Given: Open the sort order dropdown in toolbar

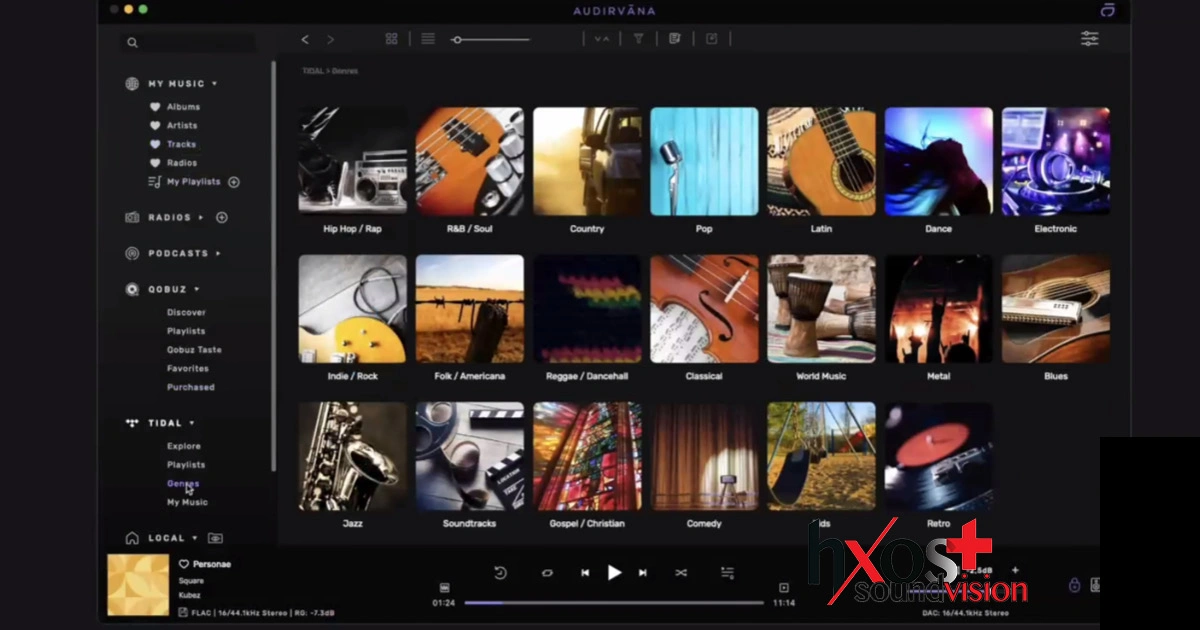Looking at the screenshot, I should click(601, 39).
